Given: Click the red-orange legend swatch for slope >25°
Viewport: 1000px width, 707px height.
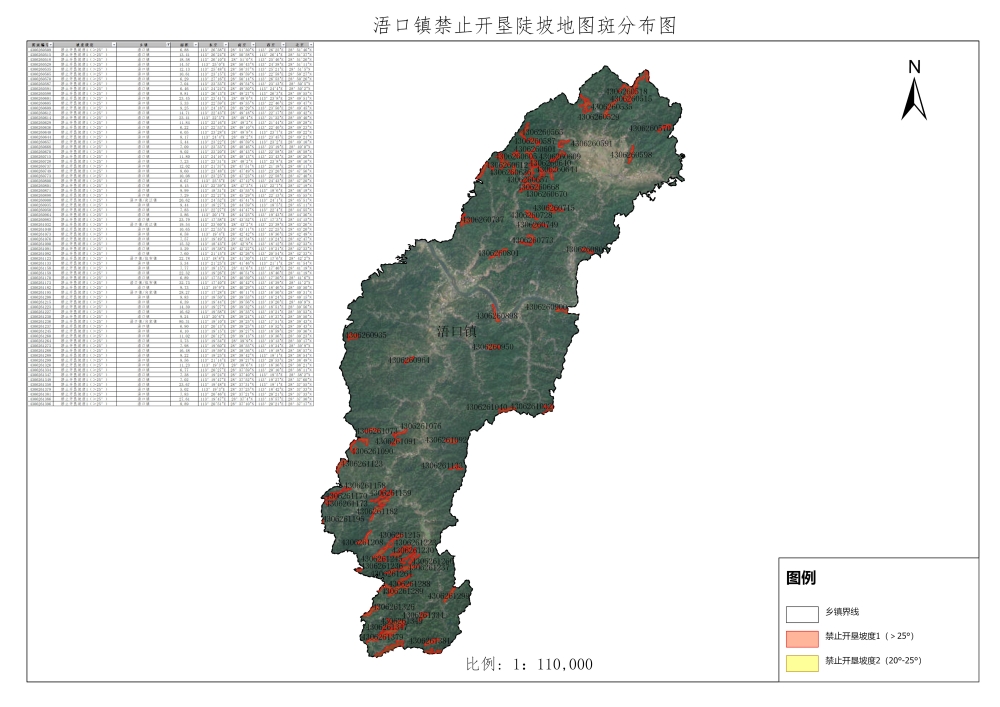Looking at the screenshot, I should 803,637.
